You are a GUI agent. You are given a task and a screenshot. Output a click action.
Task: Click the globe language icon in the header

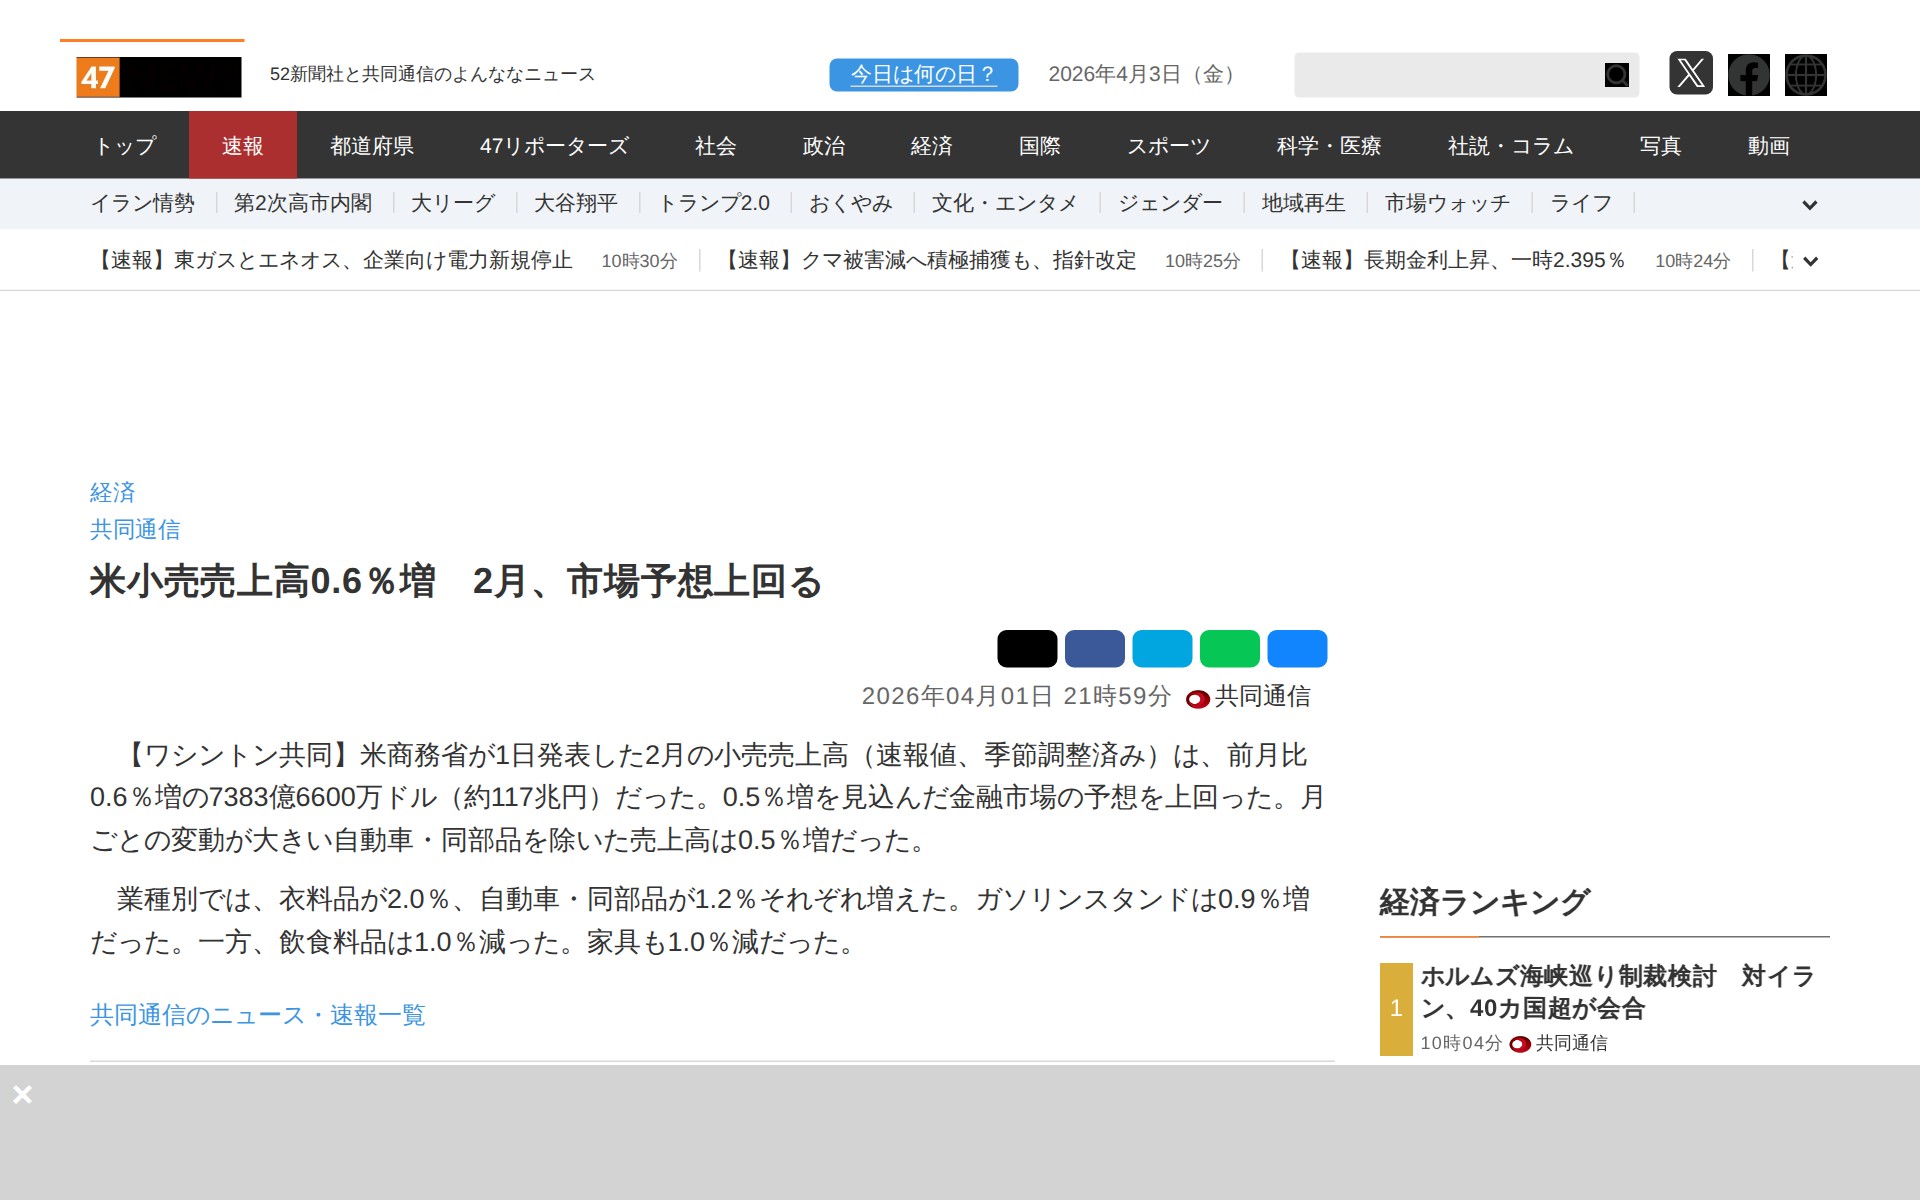tap(1805, 74)
